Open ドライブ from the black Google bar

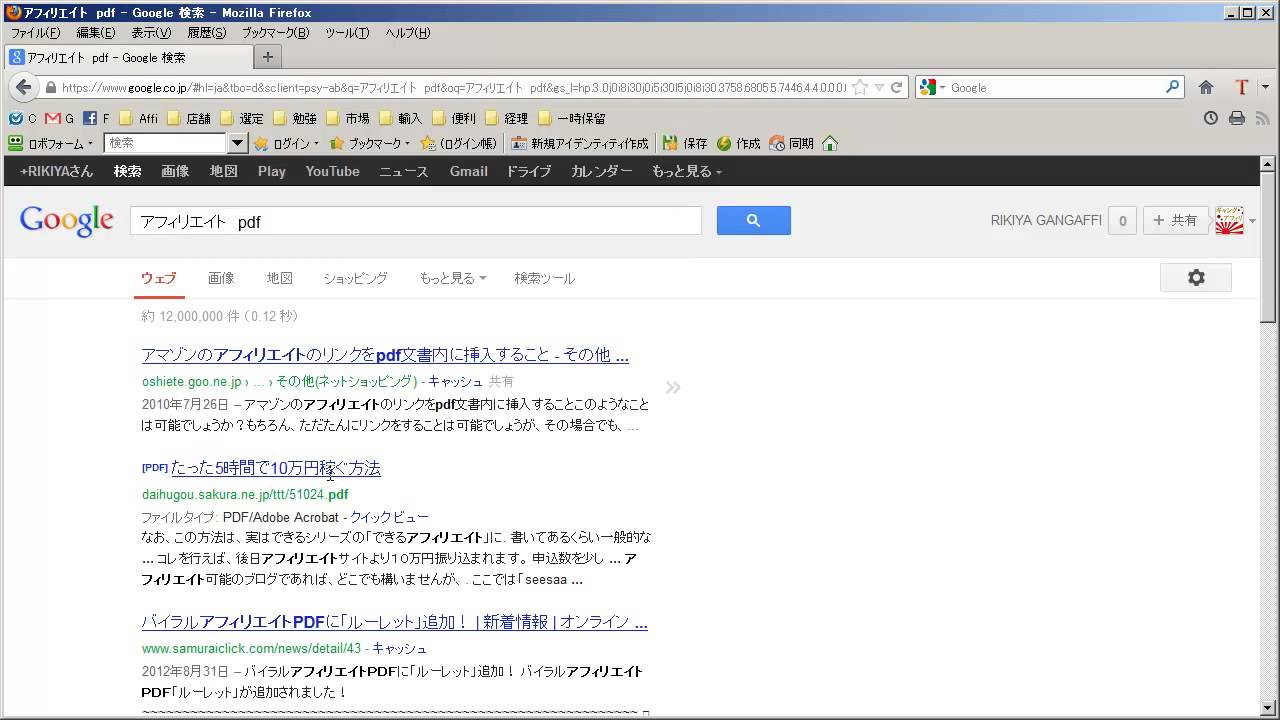click(x=528, y=171)
